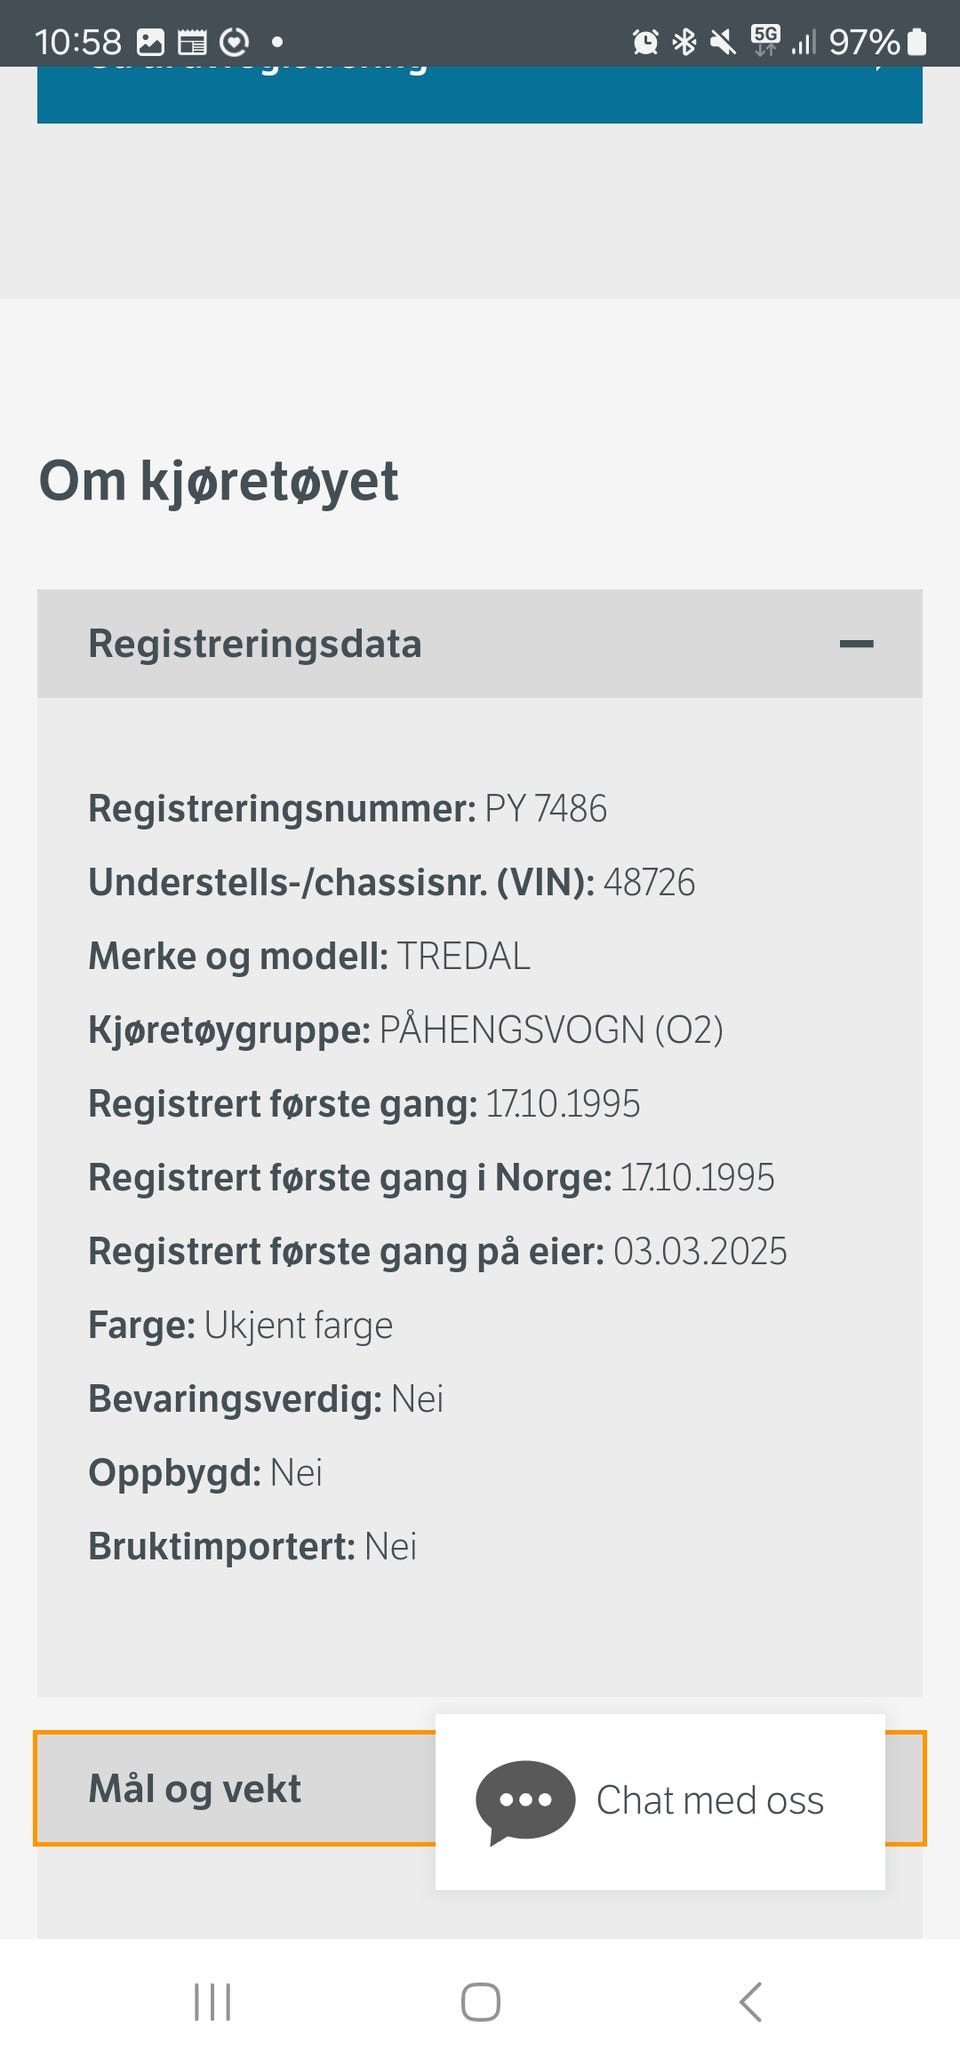Tap the Bluetooth status icon
This screenshot has height=2059, width=960.
click(684, 42)
